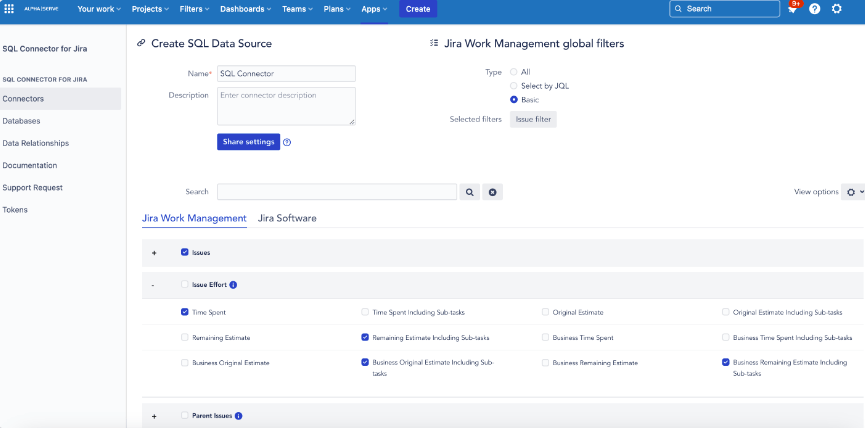Switch to the Jira Software tab
Image resolution: width=865 pixels, height=428 pixels.
(287, 218)
